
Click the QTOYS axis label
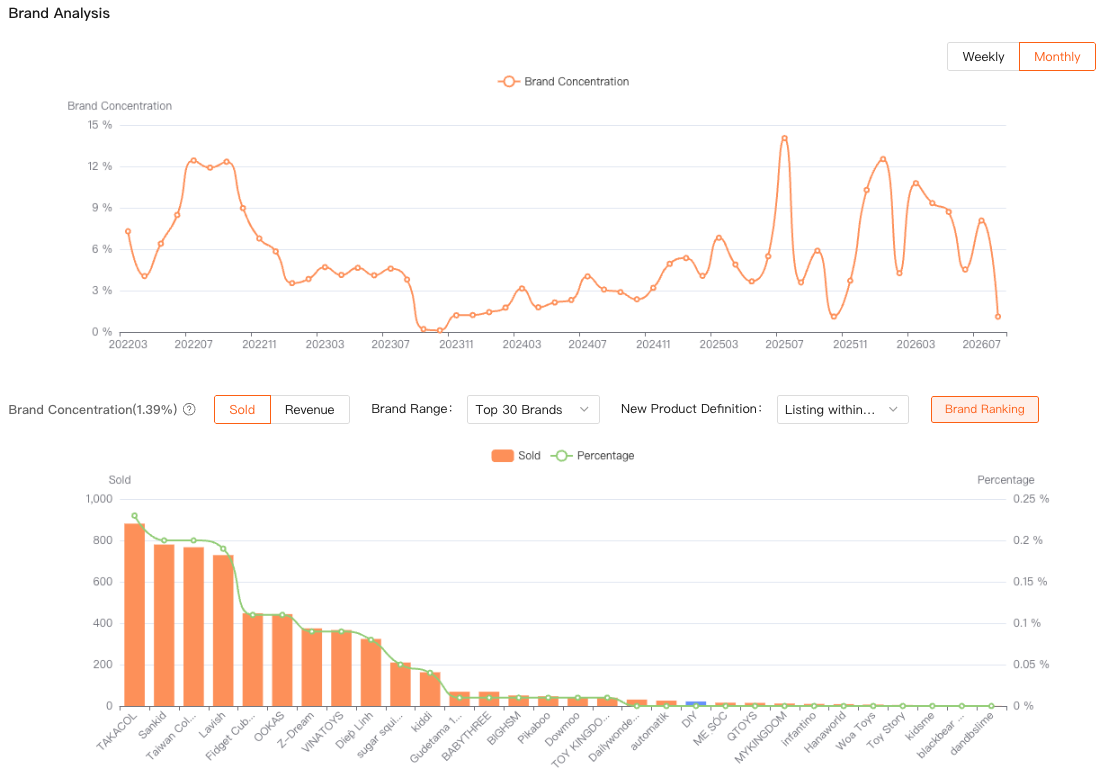(x=742, y=726)
